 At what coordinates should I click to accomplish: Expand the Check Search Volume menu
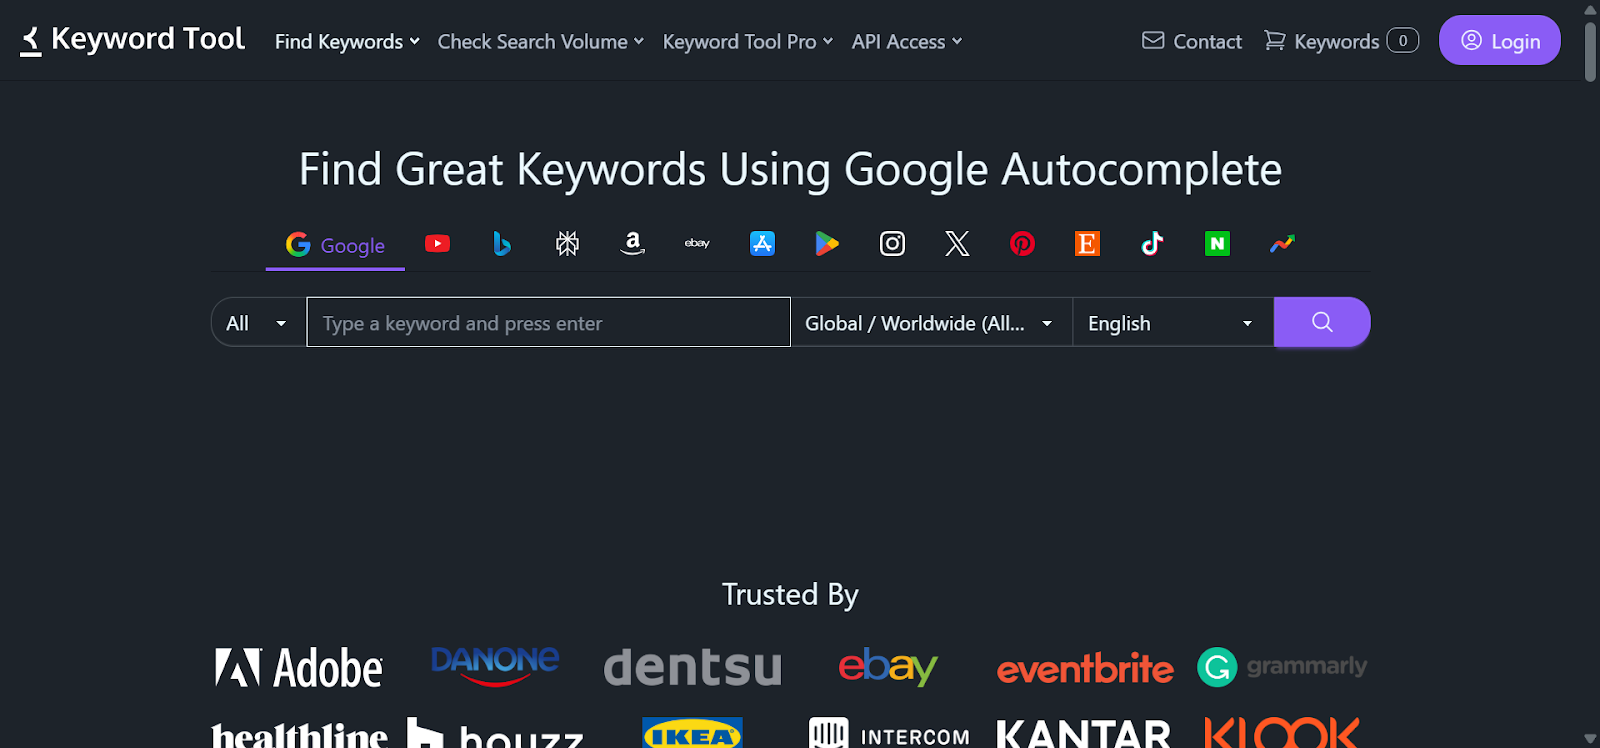(540, 42)
